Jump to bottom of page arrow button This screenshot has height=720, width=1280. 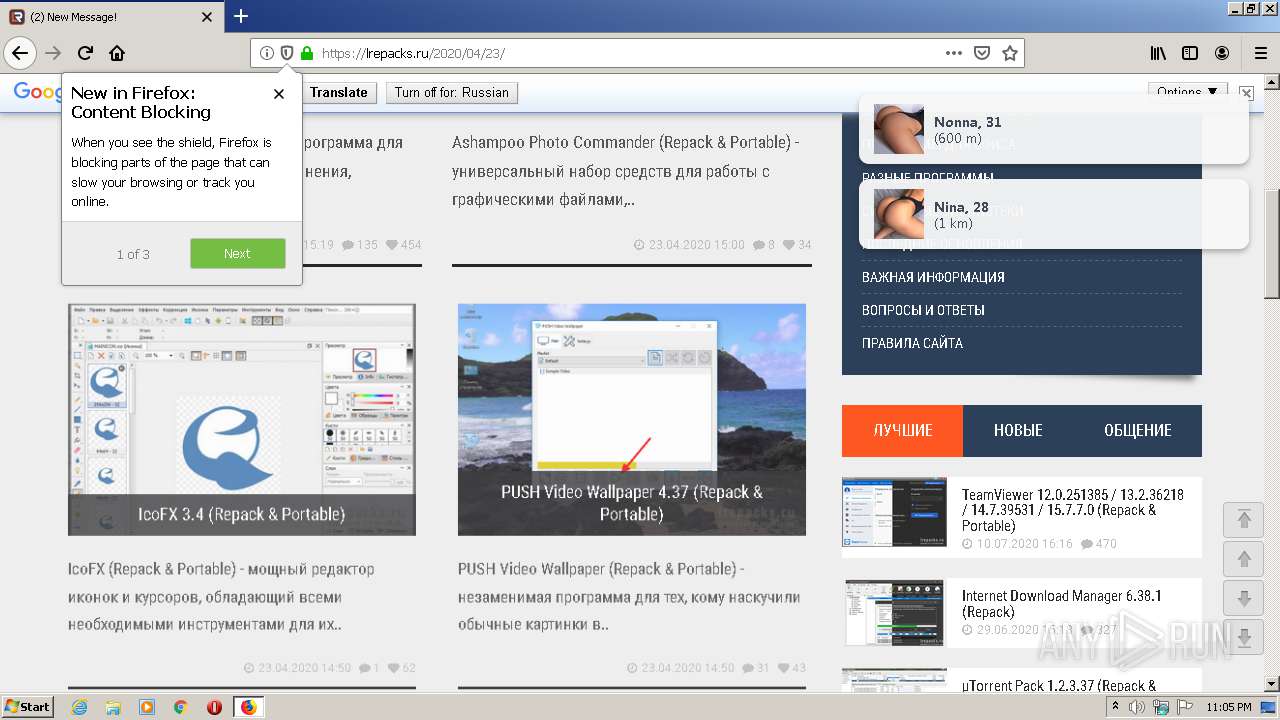coord(1244,638)
